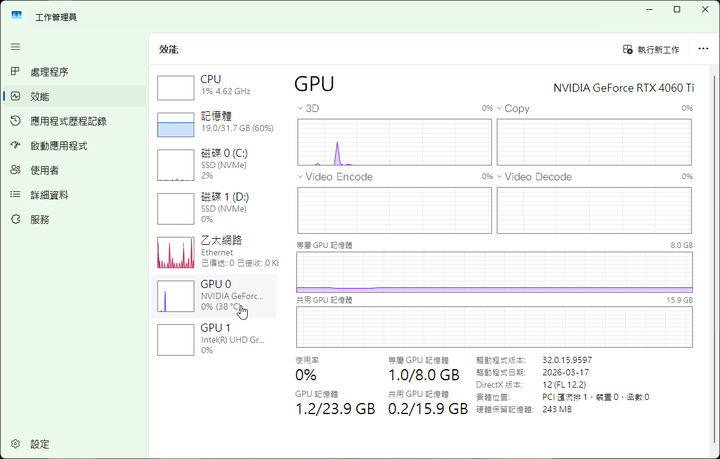This screenshot has width=720, height=459.
Task: Click the NVIDIA GeForce RTX 4060 Ti title
Action: pyautogui.click(x=624, y=88)
